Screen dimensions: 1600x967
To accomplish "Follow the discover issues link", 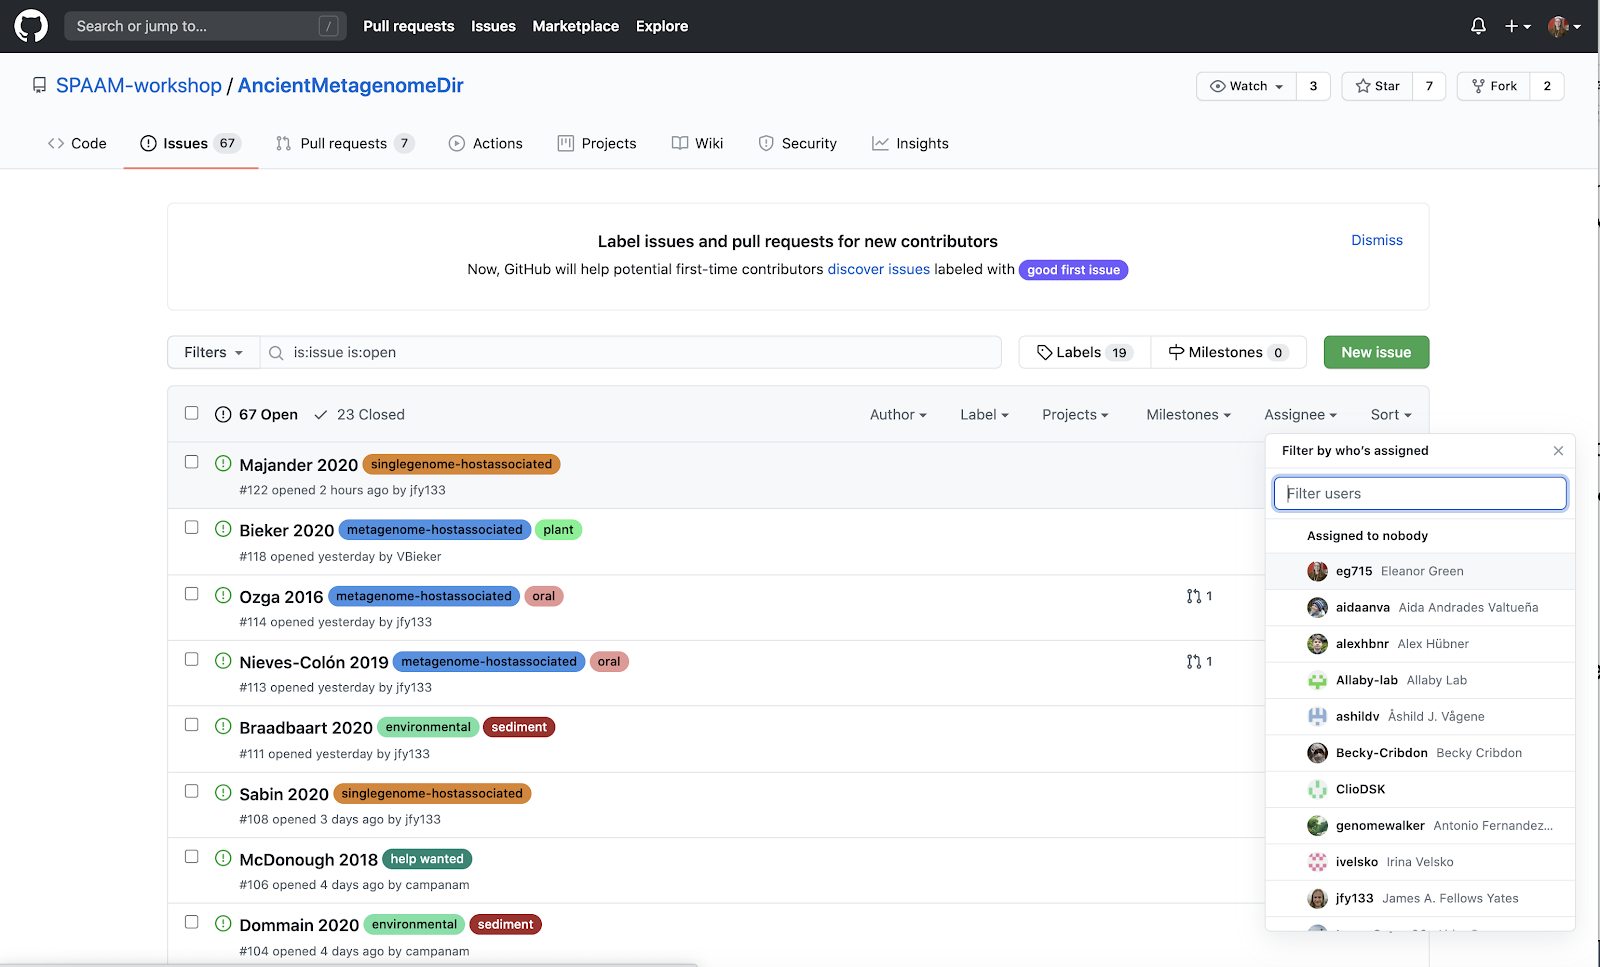I will pyautogui.click(x=879, y=270).
